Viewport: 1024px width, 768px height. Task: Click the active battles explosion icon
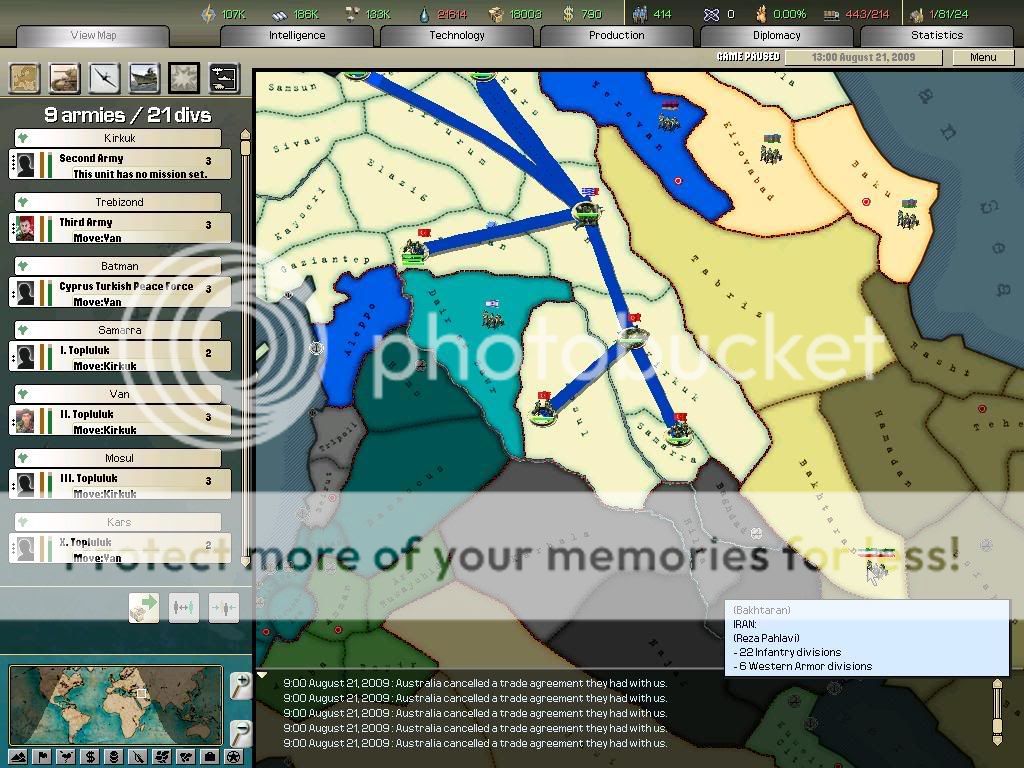(x=184, y=77)
